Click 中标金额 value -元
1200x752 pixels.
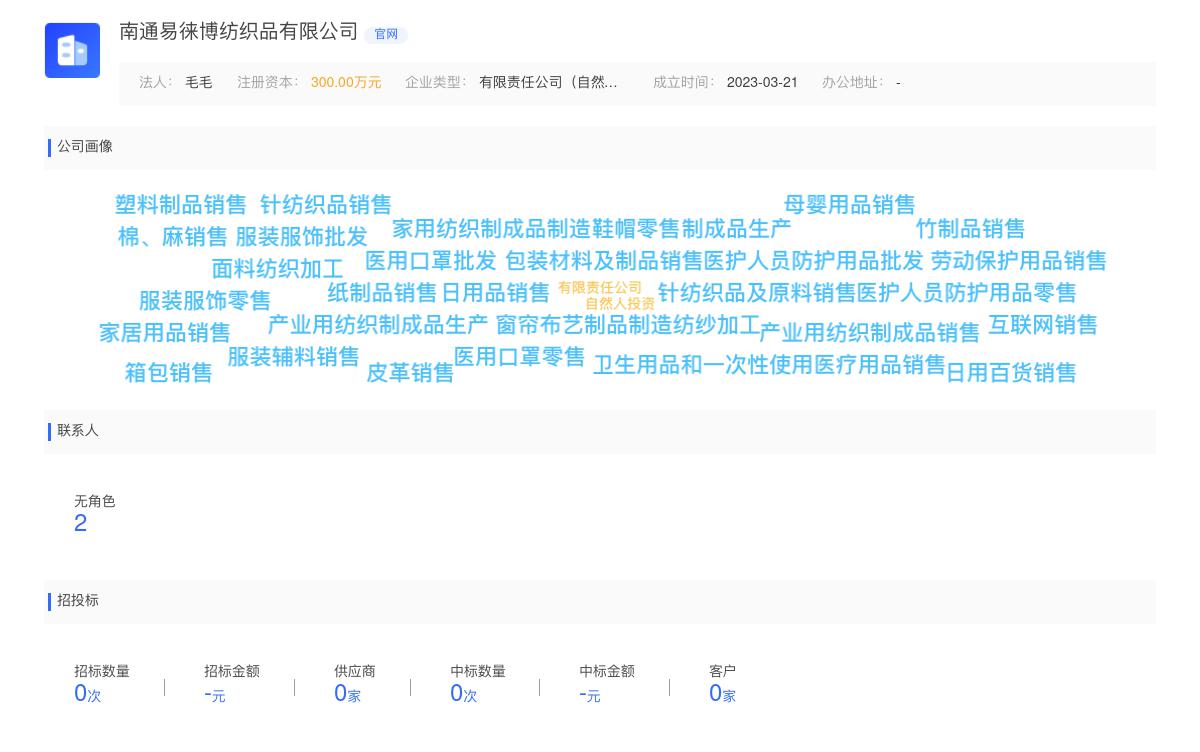coord(590,694)
